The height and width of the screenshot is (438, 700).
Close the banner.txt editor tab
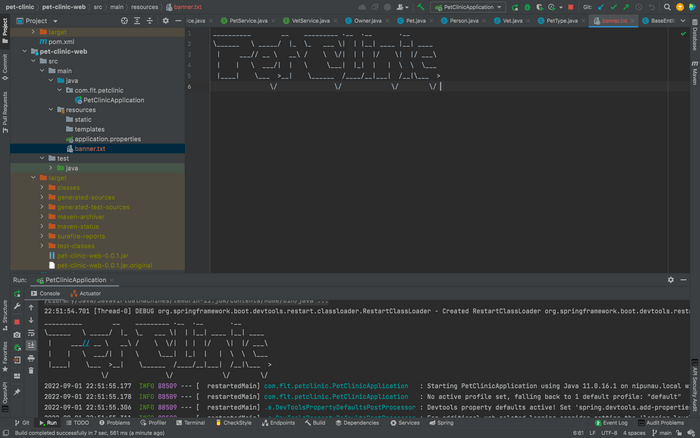click(x=633, y=21)
